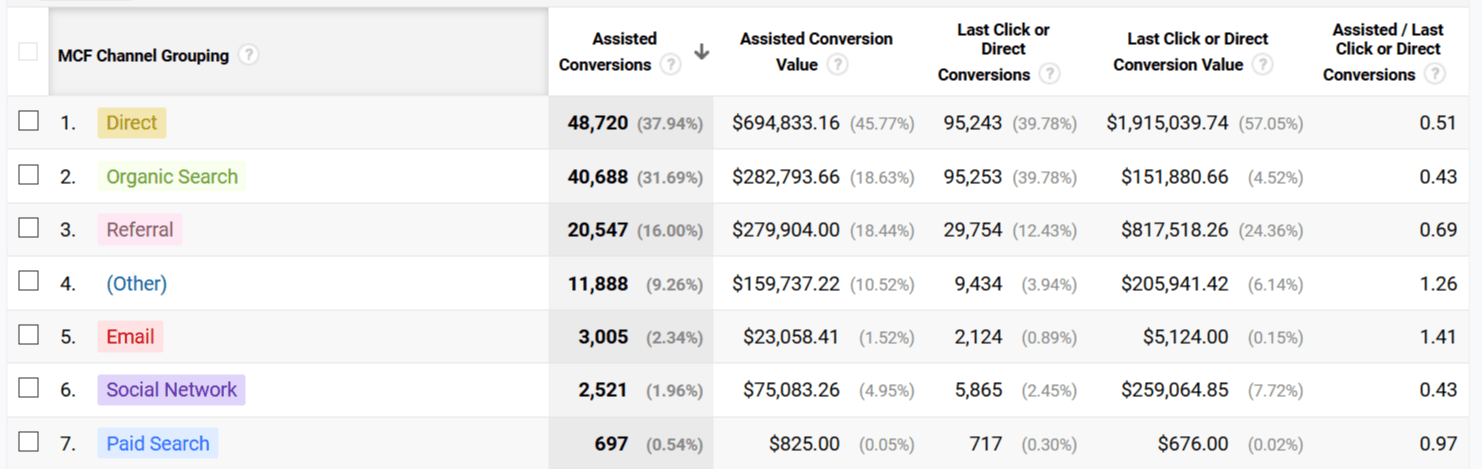Check the box for Organic Search row
The height and width of the screenshot is (469, 1483).
point(29,175)
